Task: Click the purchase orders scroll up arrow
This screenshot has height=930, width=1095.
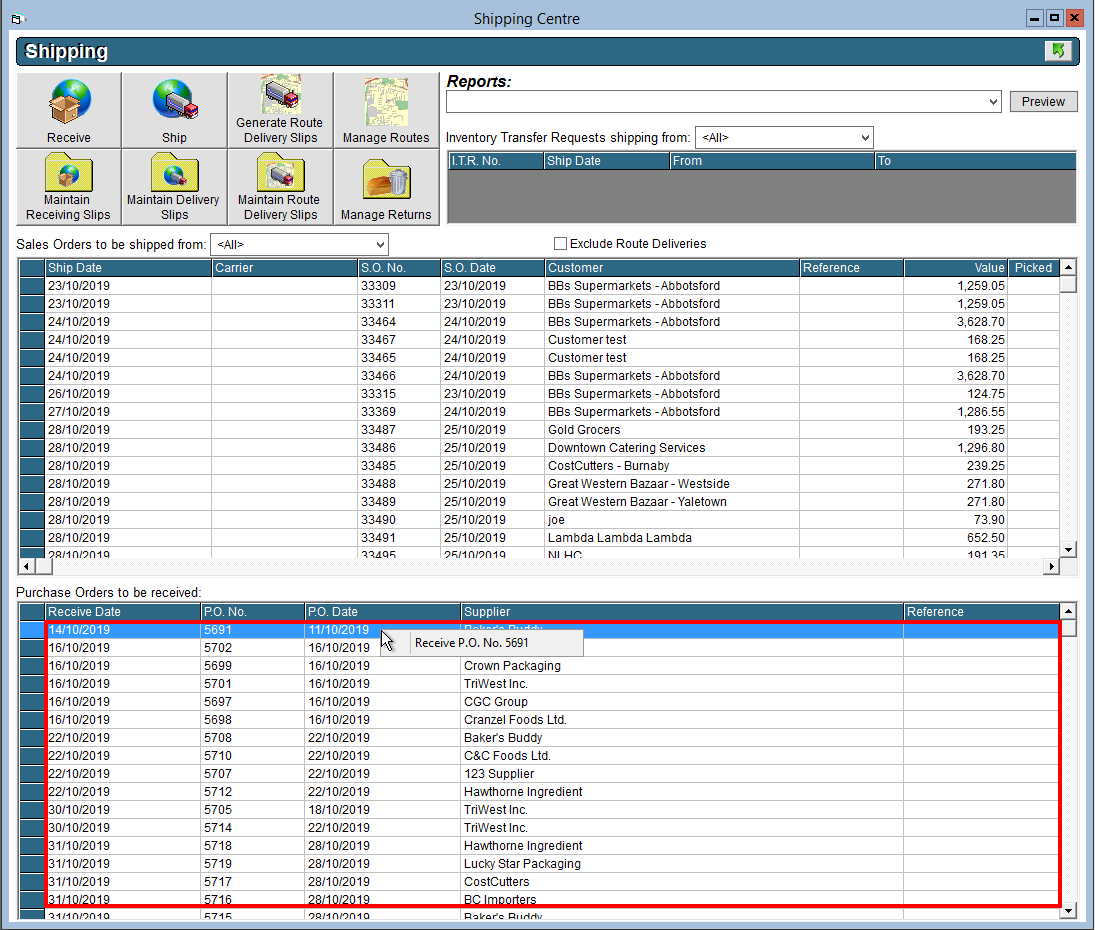Action: point(1068,612)
